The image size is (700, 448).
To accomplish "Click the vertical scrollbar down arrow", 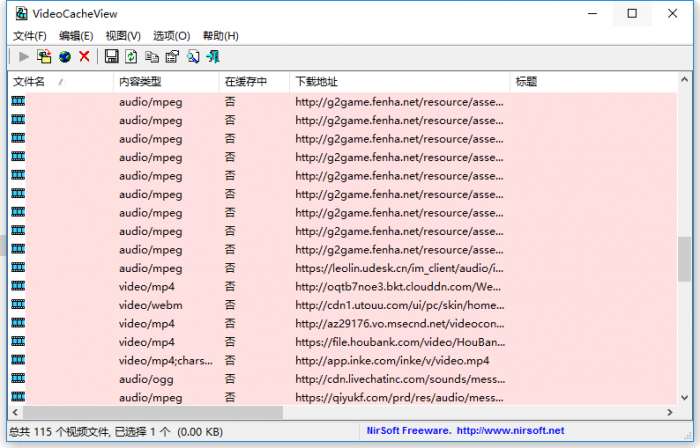I will [x=684, y=398].
